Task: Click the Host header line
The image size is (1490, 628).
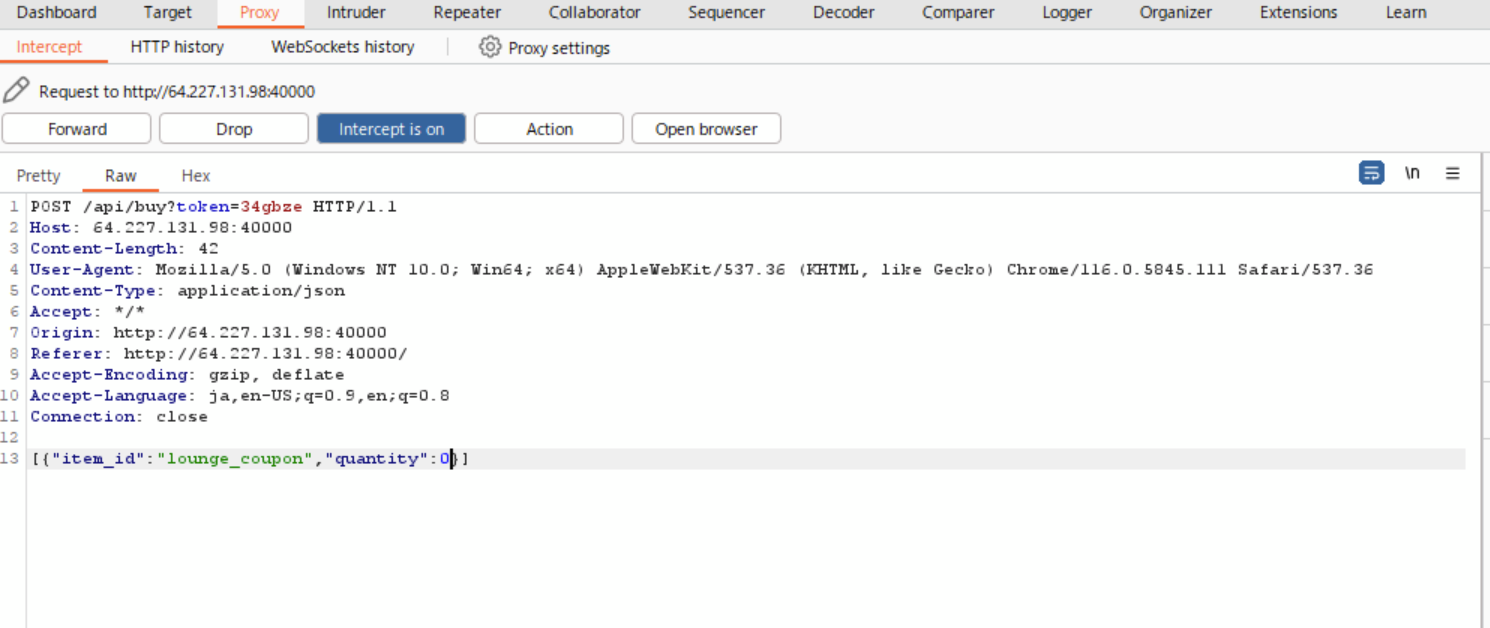Action: pos(161,227)
